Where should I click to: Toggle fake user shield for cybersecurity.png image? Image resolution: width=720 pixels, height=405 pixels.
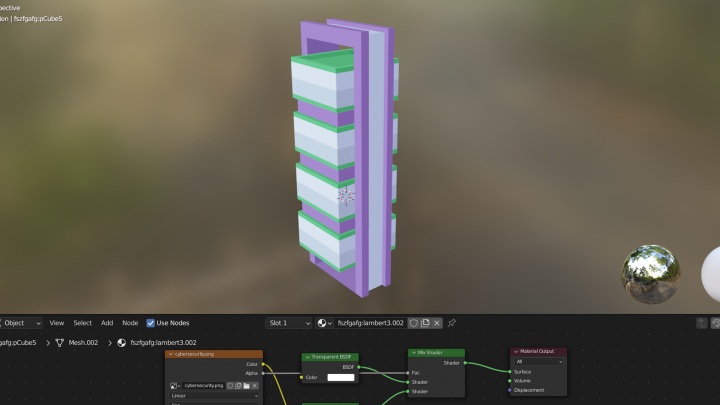(x=231, y=386)
